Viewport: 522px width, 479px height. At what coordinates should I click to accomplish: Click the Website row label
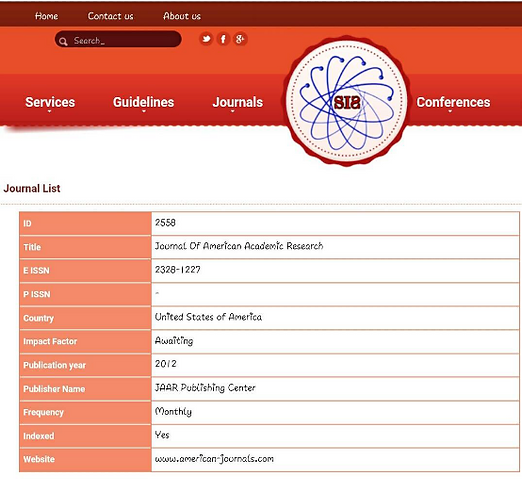point(39,459)
